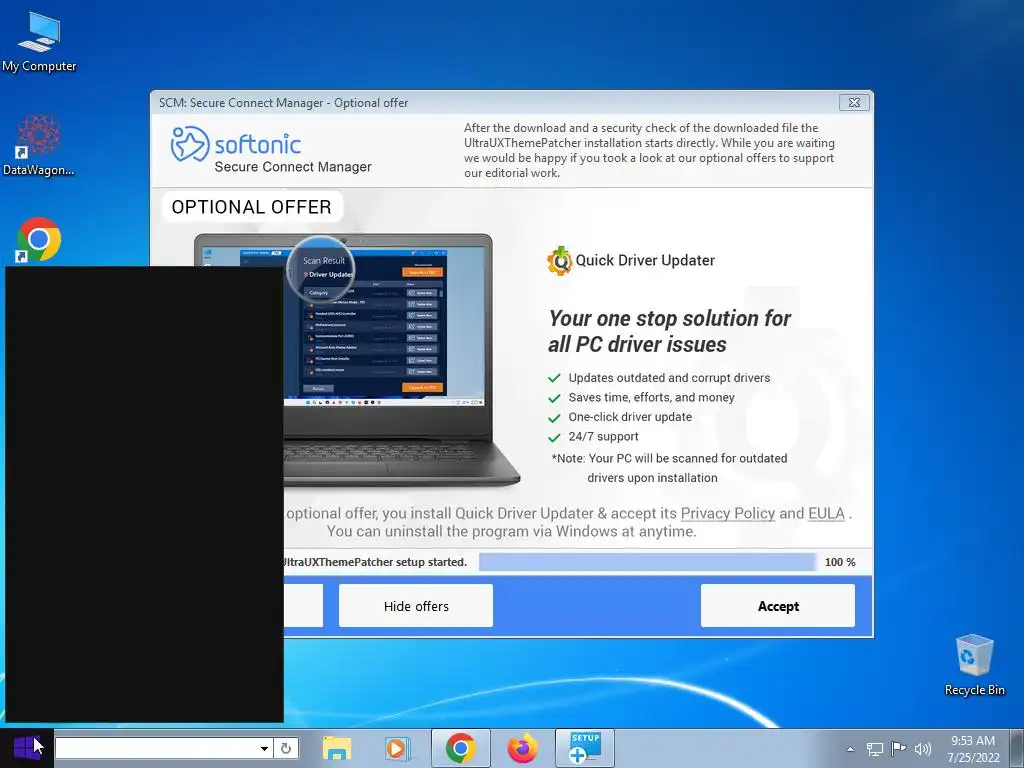Open the DataWagon desktop shortcut
The width and height of the screenshot is (1024, 768).
(x=38, y=145)
